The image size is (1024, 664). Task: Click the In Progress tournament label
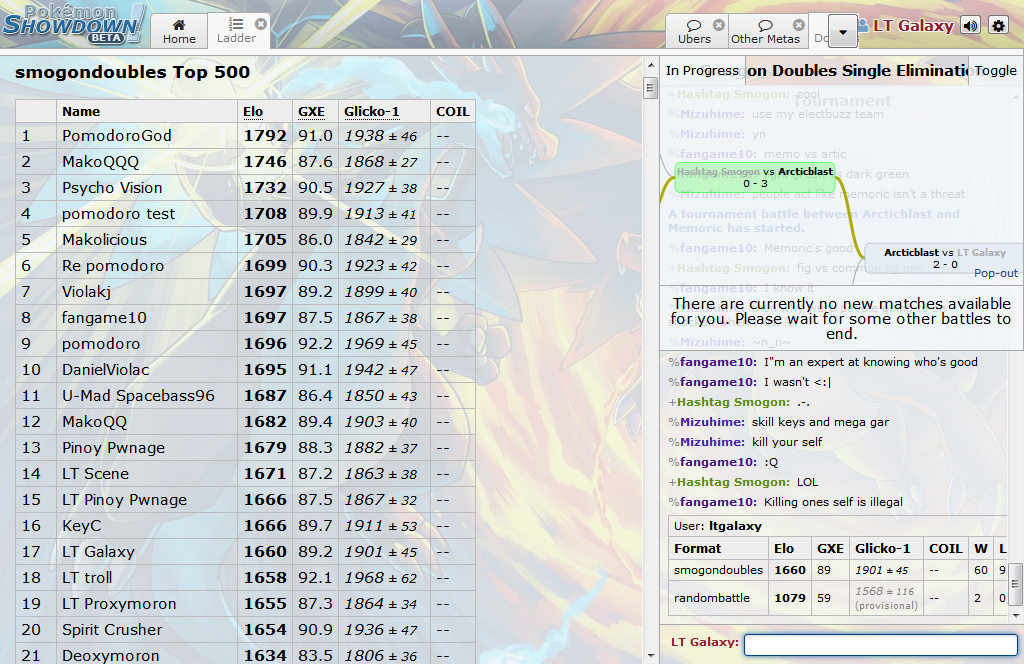click(702, 71)
